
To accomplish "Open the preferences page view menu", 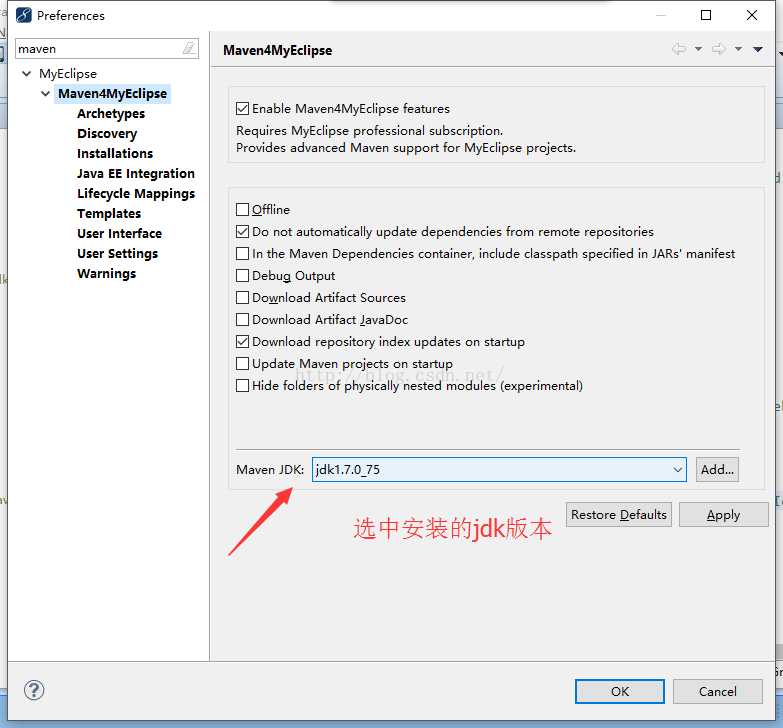I will [758, 49].
